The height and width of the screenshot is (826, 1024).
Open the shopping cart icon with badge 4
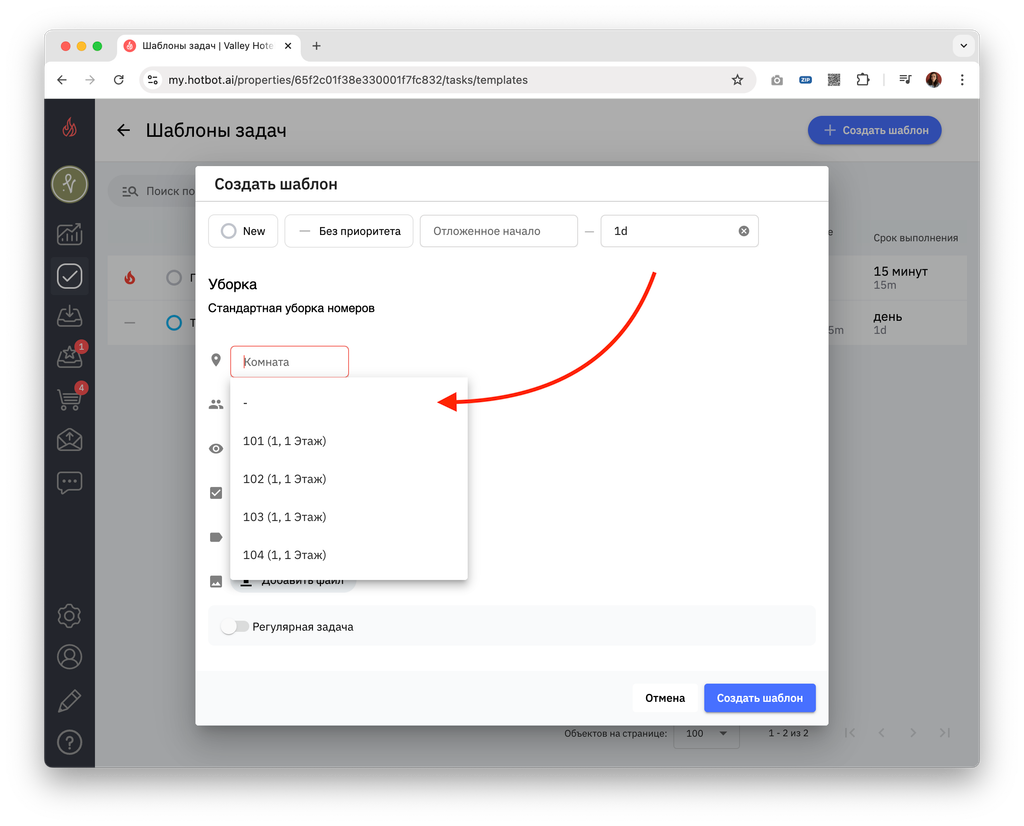(69, 398)
